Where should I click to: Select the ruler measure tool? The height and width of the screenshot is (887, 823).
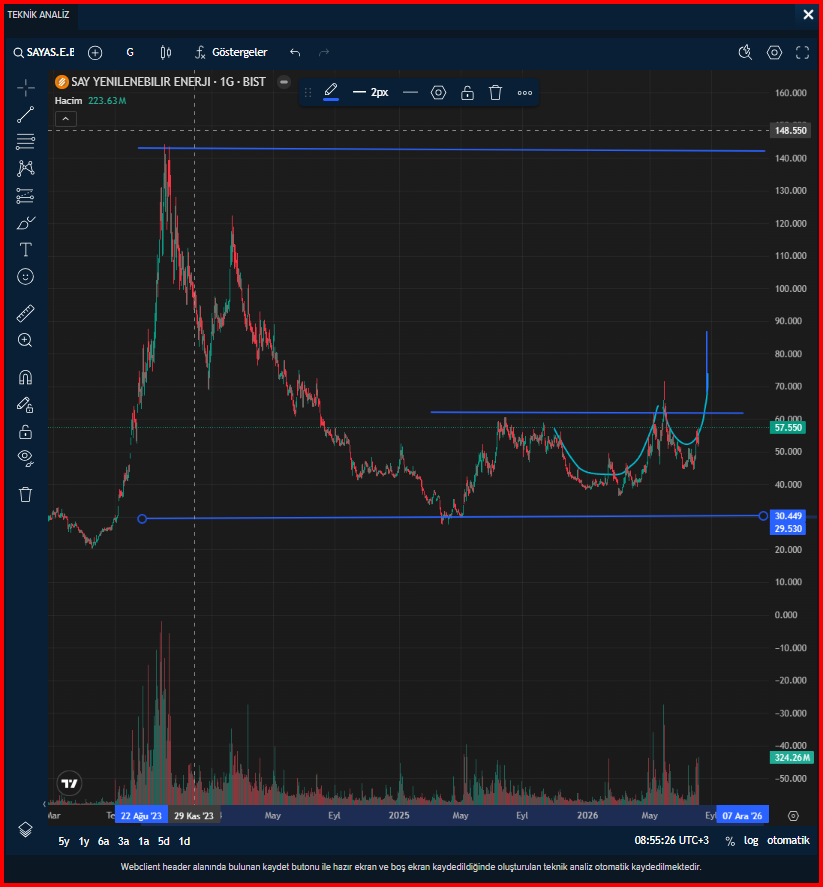[x=25, y=313]
